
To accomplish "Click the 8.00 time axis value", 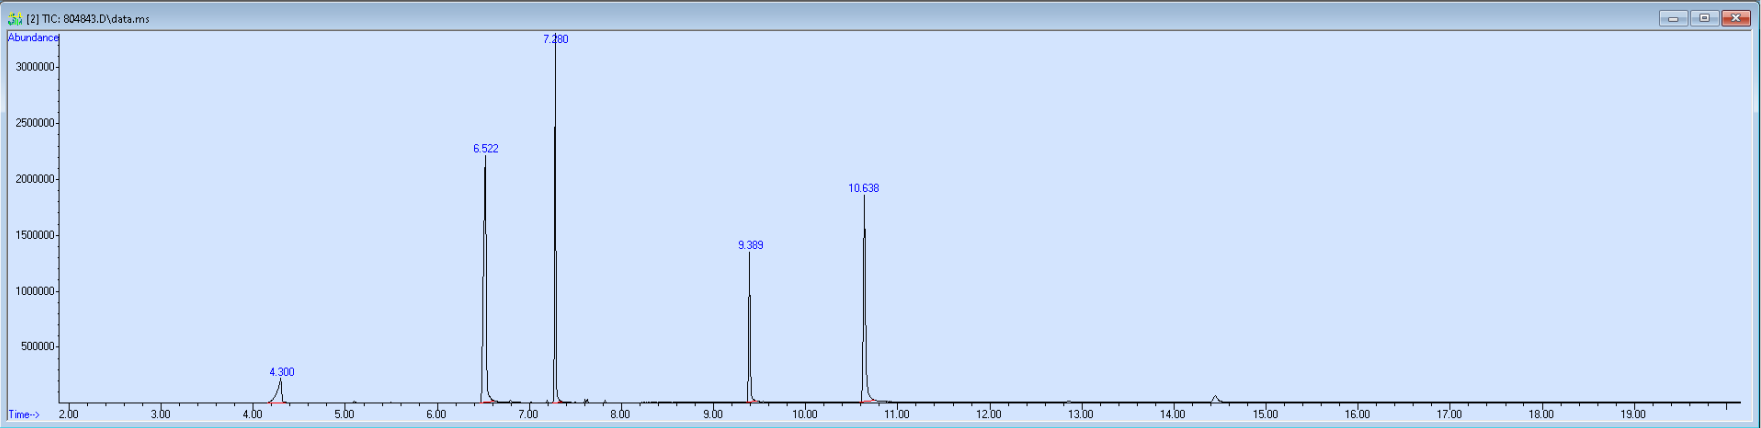I will click(x=620, y=414).
